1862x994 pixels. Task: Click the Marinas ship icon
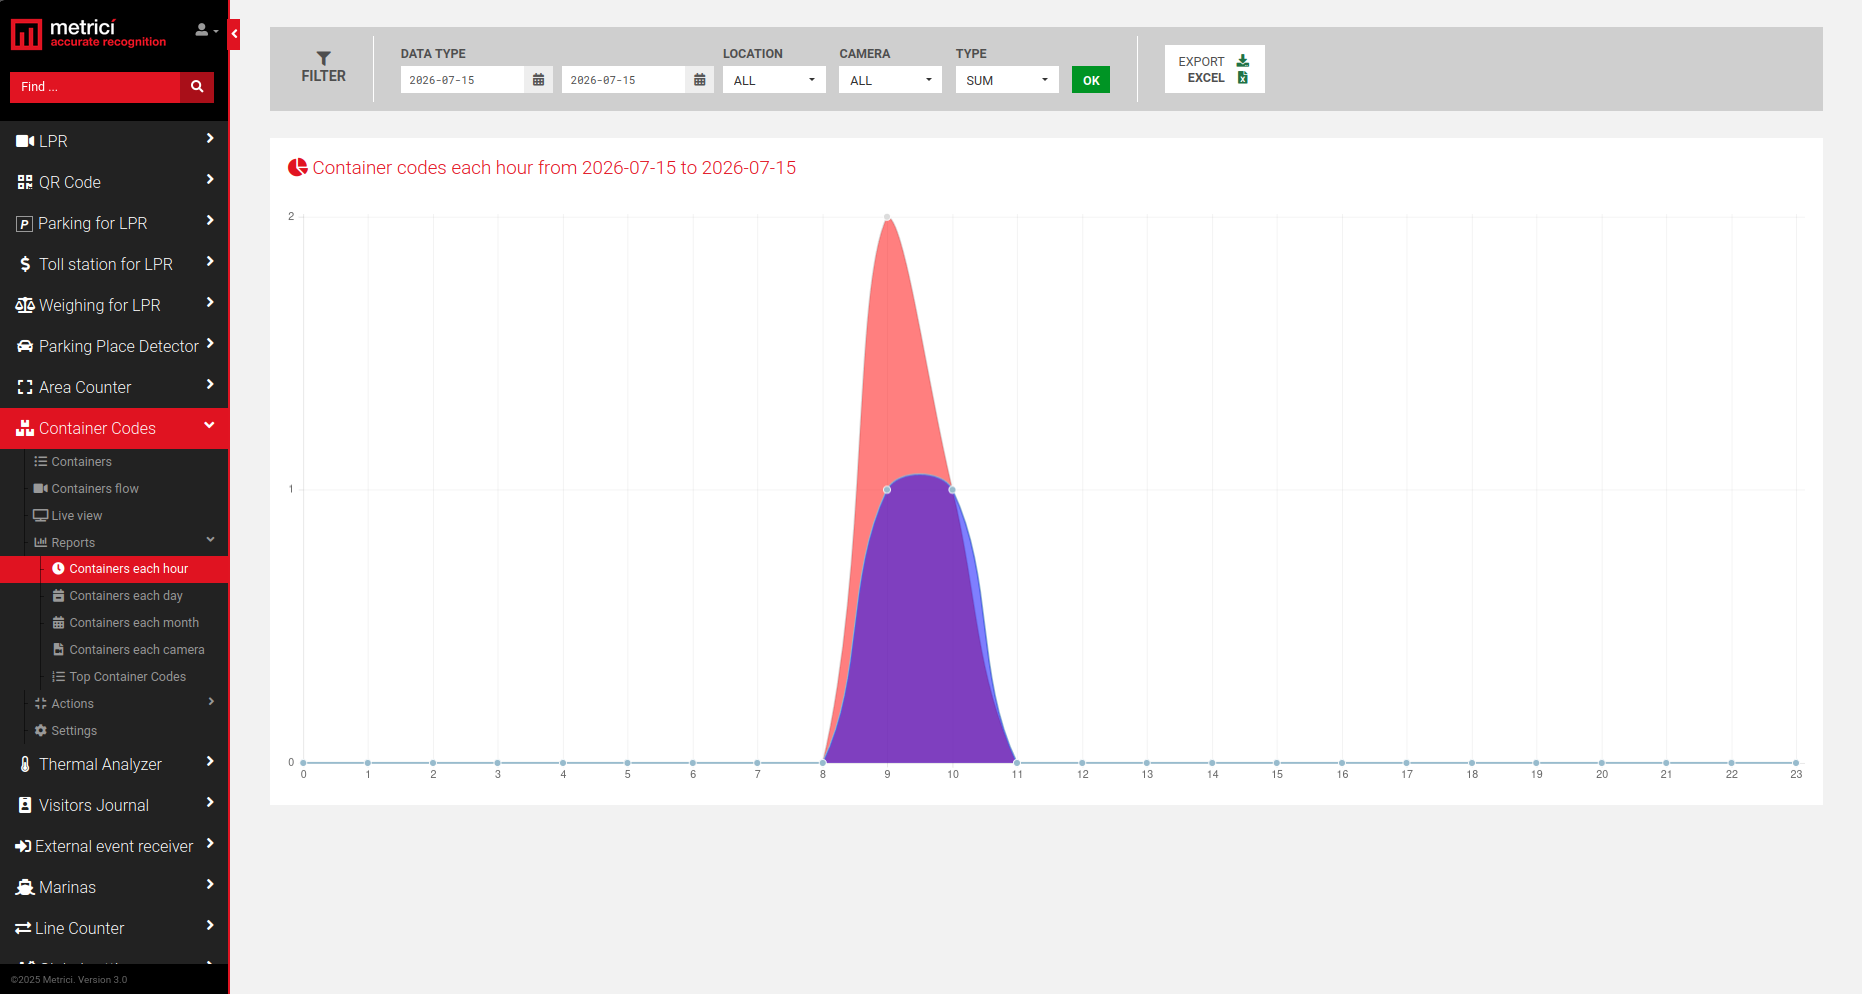coord(25,887)
